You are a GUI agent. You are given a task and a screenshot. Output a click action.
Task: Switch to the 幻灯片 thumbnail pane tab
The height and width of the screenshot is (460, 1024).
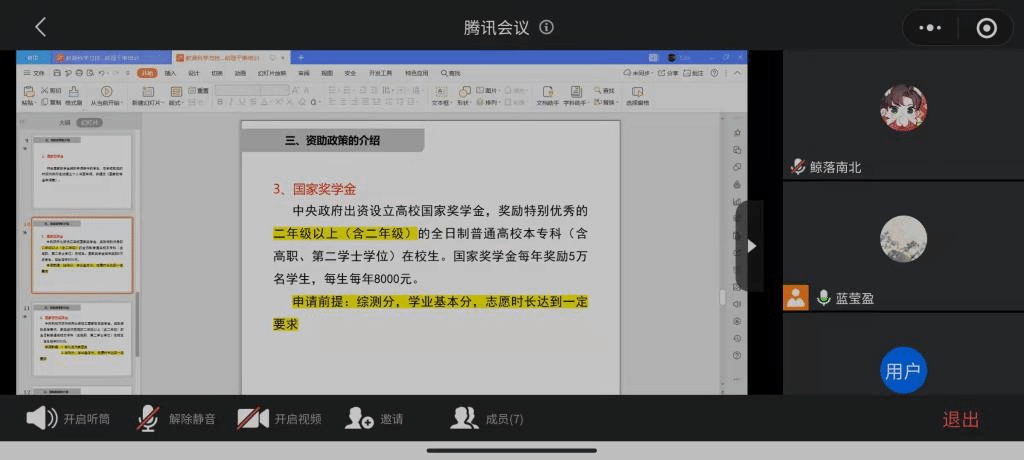(x=90, y=123)
